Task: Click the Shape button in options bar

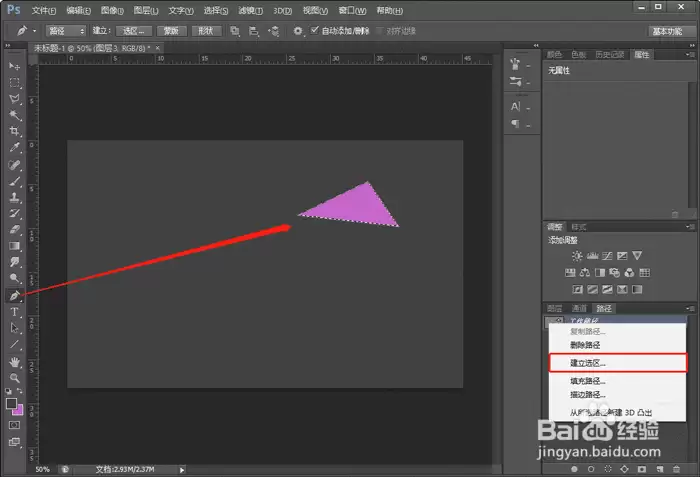Action: click(206, 31)
